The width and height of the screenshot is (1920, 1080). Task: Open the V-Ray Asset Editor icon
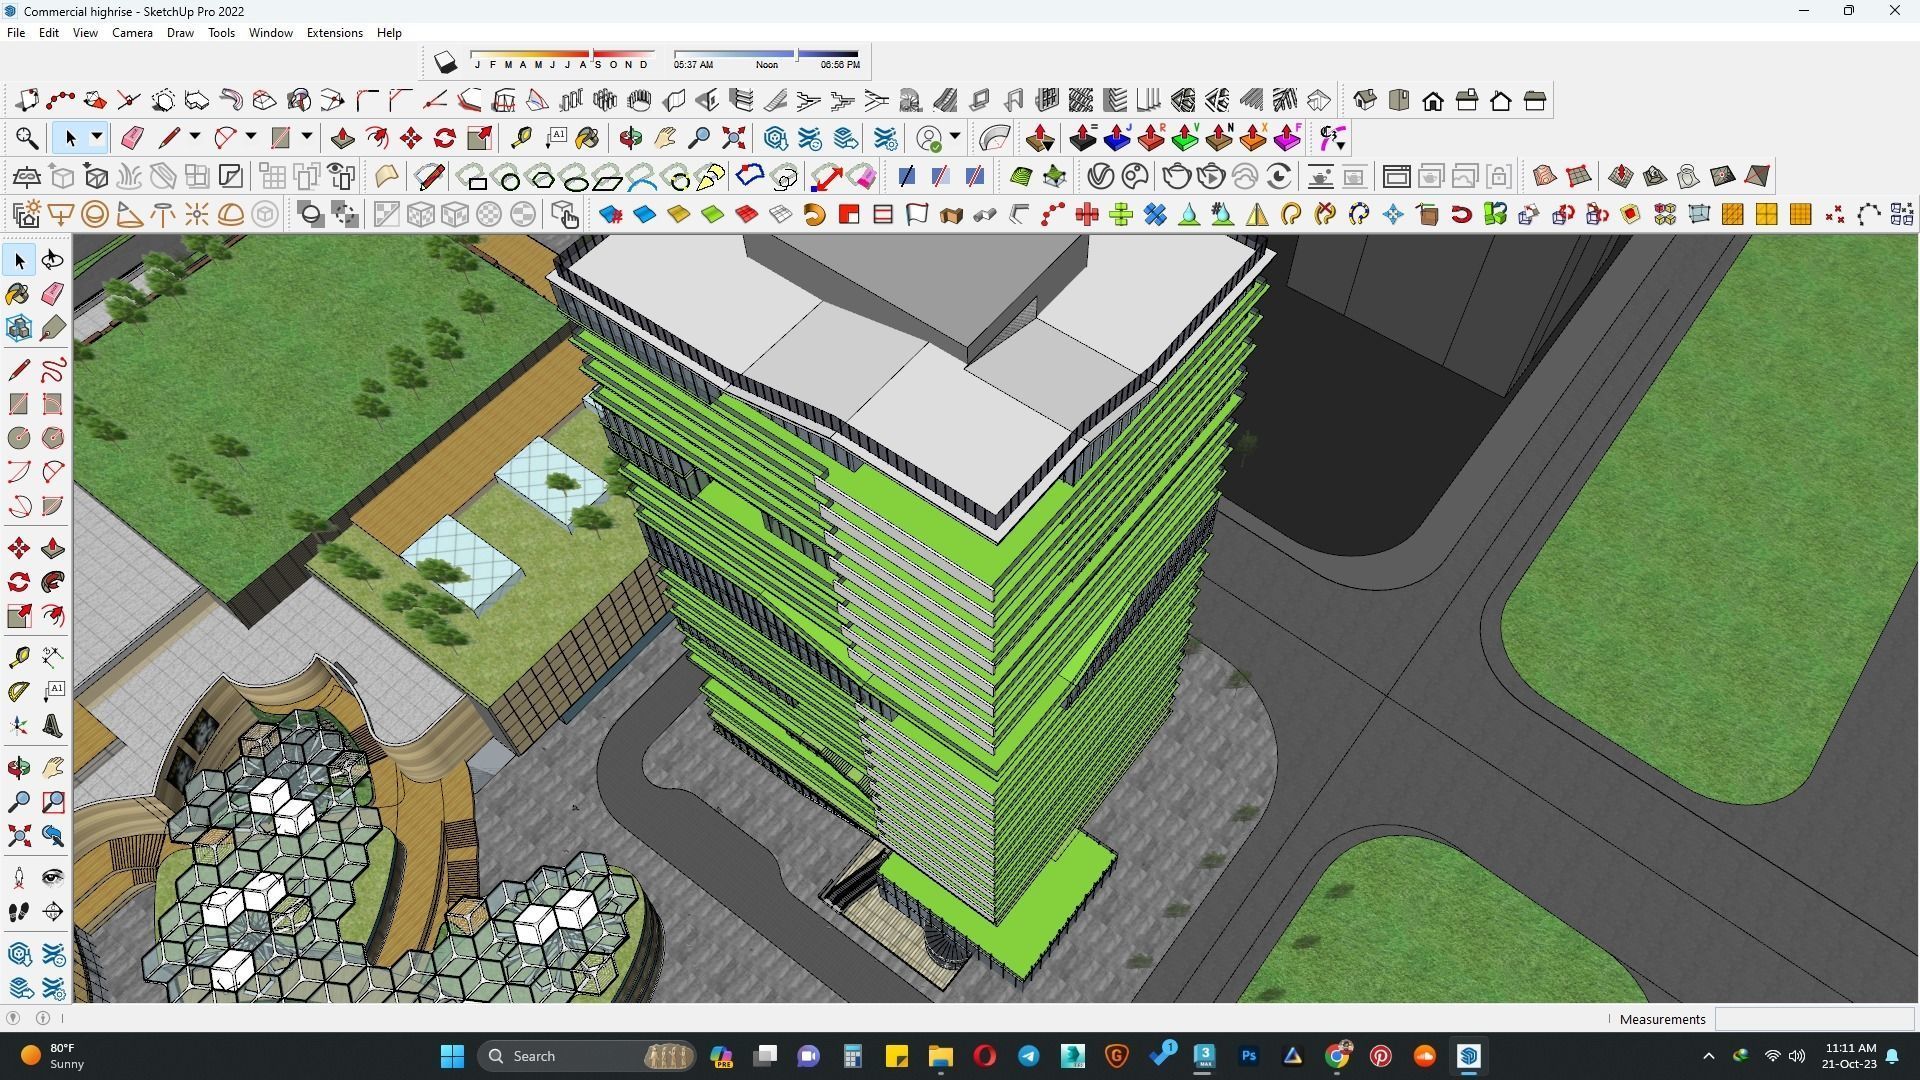click(1100, 177)
